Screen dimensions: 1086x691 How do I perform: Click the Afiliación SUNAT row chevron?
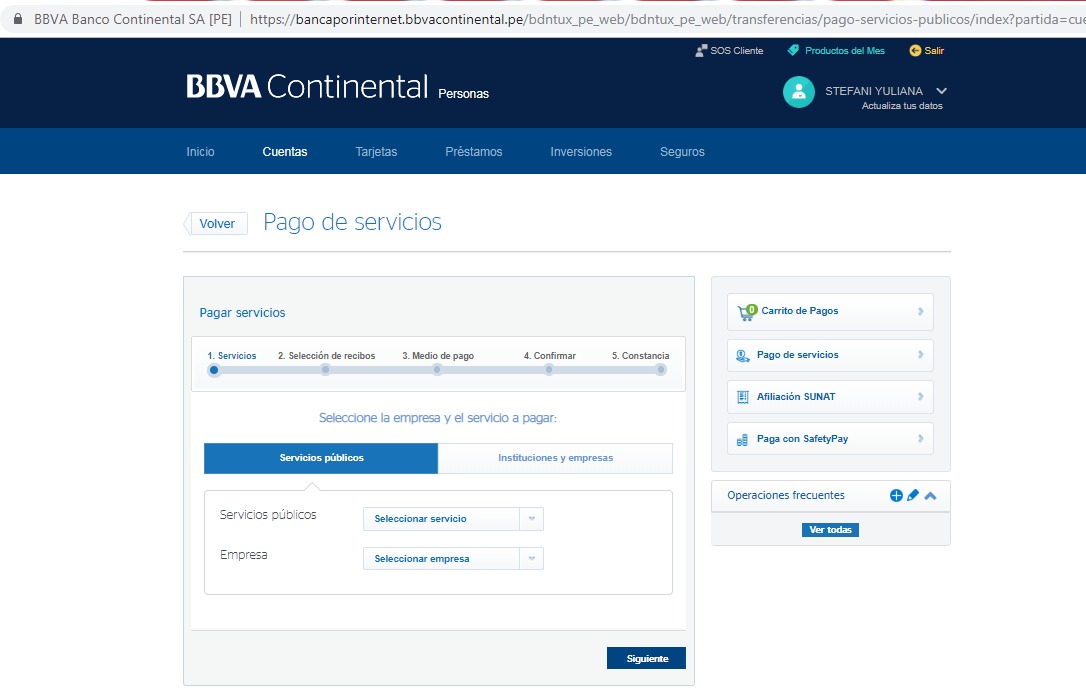[920, 397]
